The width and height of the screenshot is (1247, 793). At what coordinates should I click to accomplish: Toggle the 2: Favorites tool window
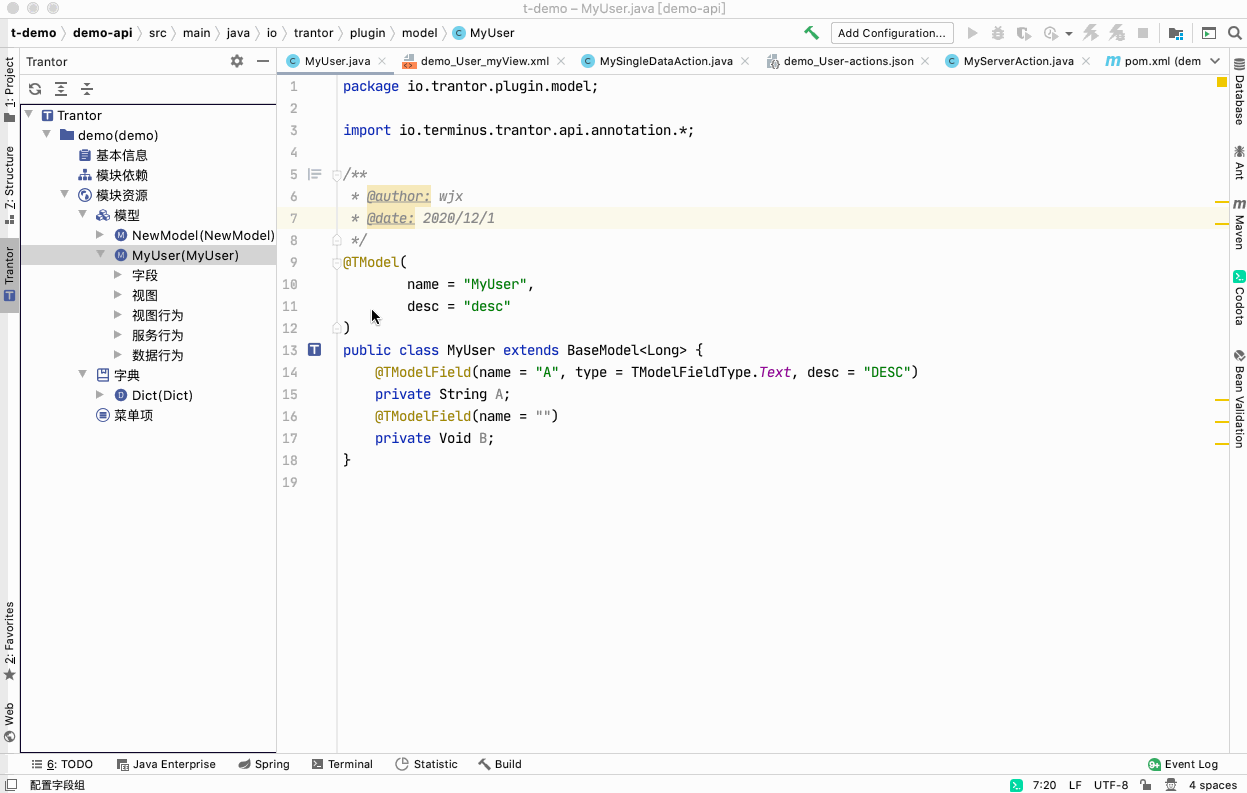(x=10, y=641)
